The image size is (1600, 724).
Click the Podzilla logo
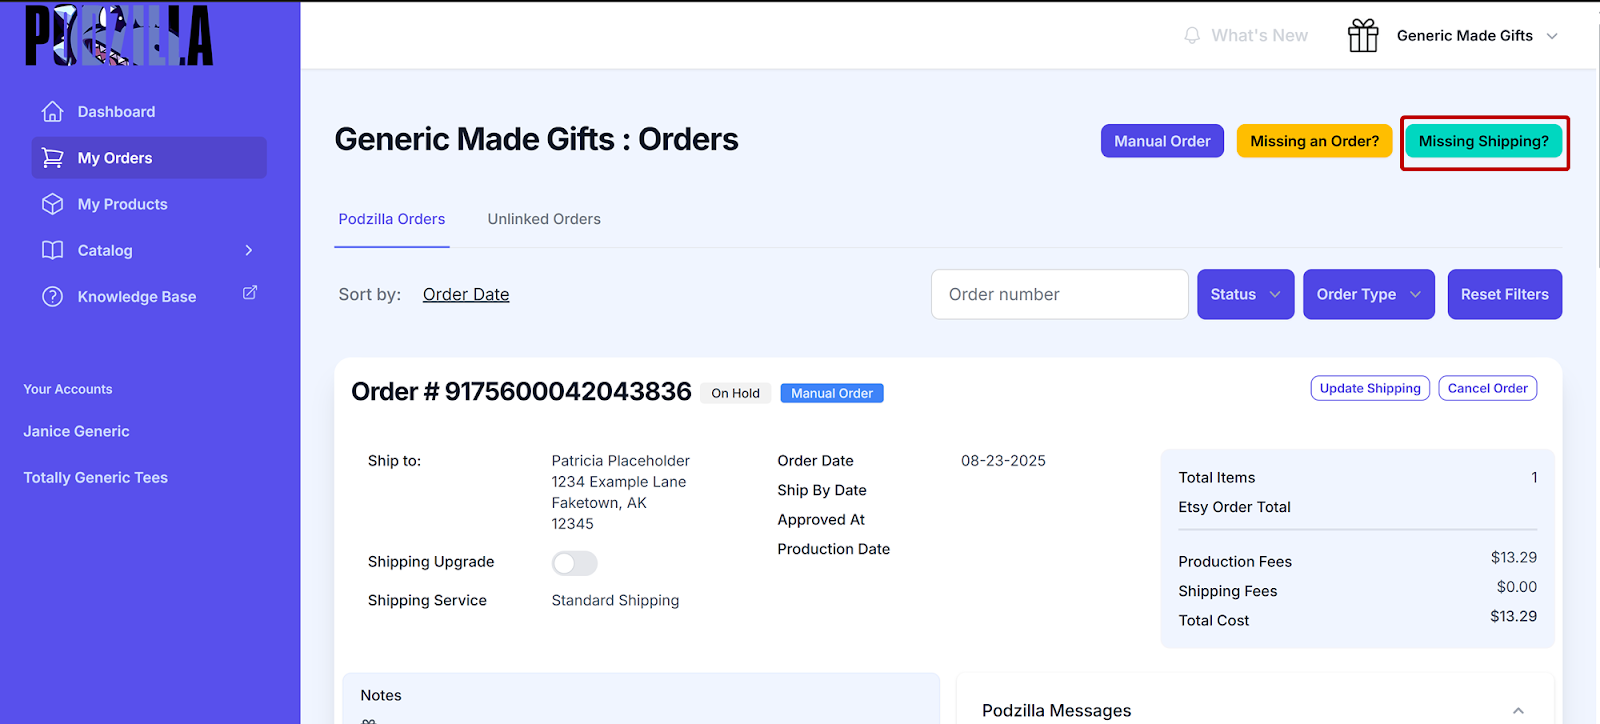pyautogui.click(x=119, y=35)
